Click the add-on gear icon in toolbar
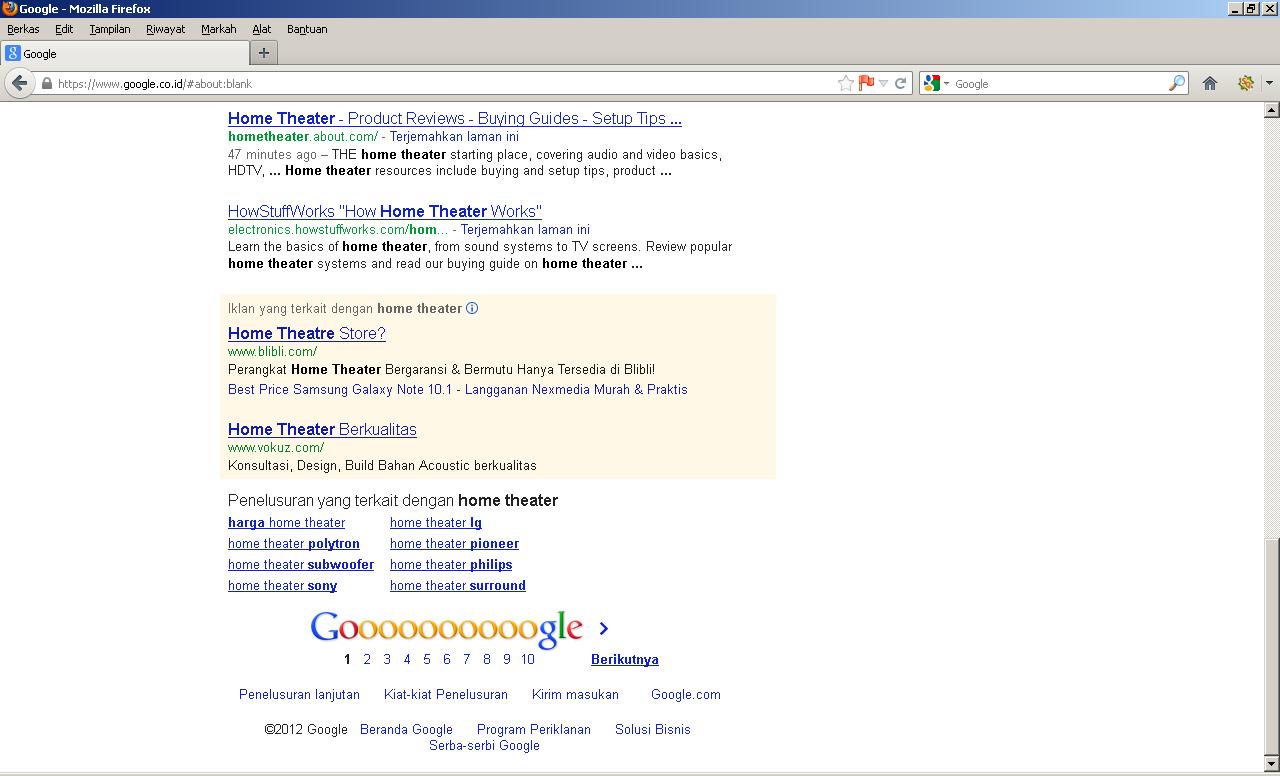Image resolution: width=1280 pixels, height=776 pixels. tap(1246, 83)
